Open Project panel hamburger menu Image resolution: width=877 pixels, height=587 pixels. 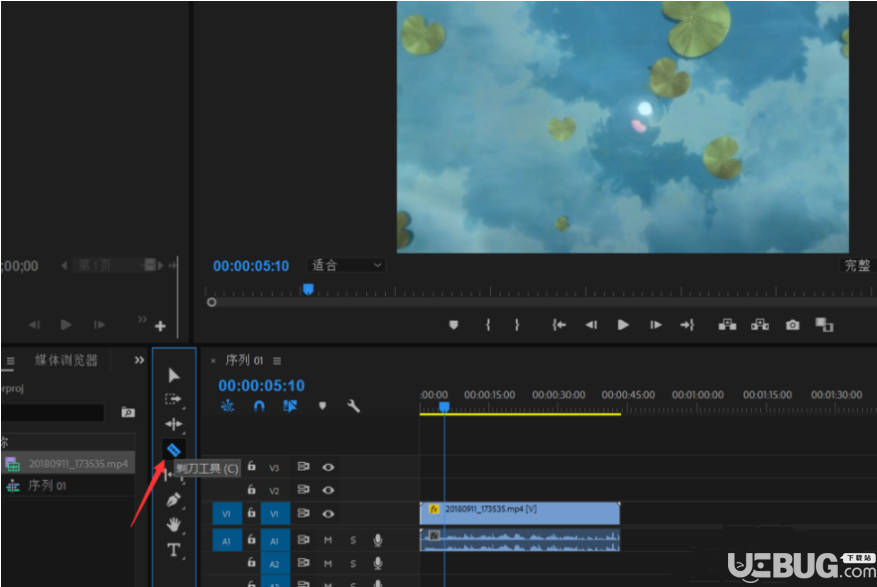point(11,361)
